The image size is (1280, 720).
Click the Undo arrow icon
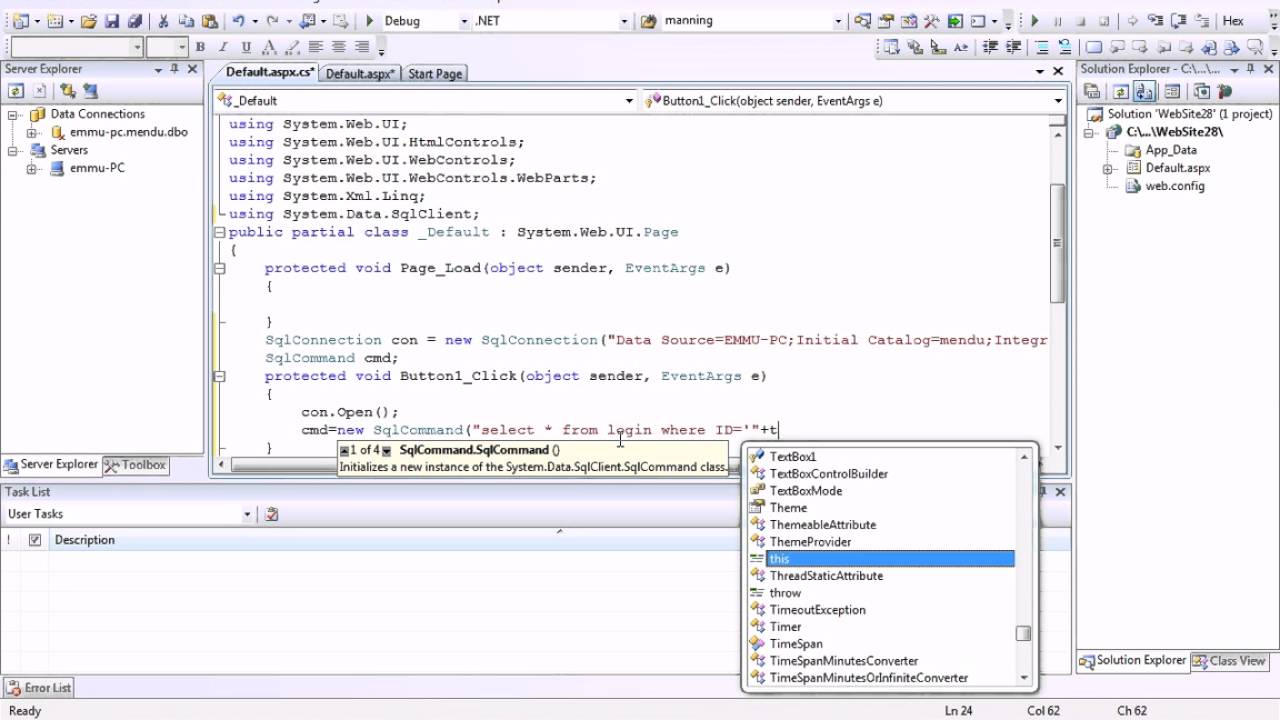point(238,21)
